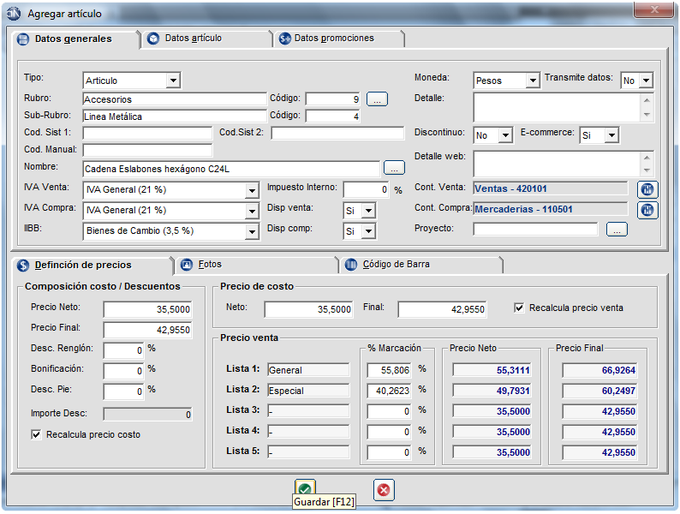Click the Definción de precios dollar icon

(23, 265)
